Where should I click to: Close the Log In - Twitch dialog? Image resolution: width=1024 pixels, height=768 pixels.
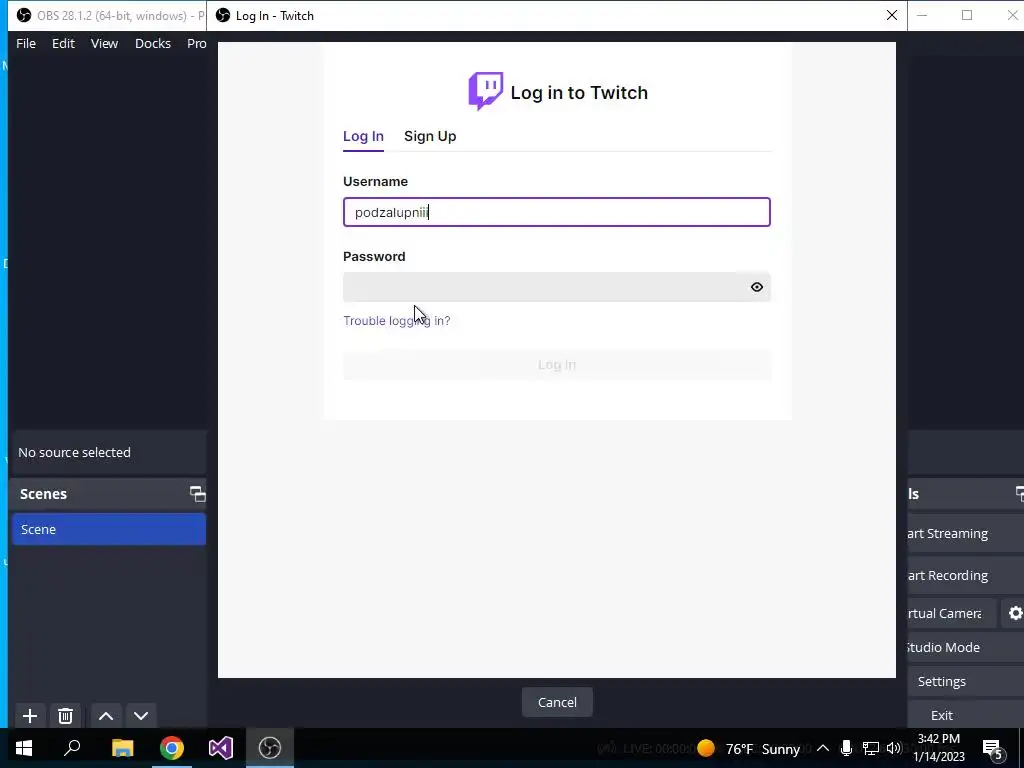[x=891, y=15]
